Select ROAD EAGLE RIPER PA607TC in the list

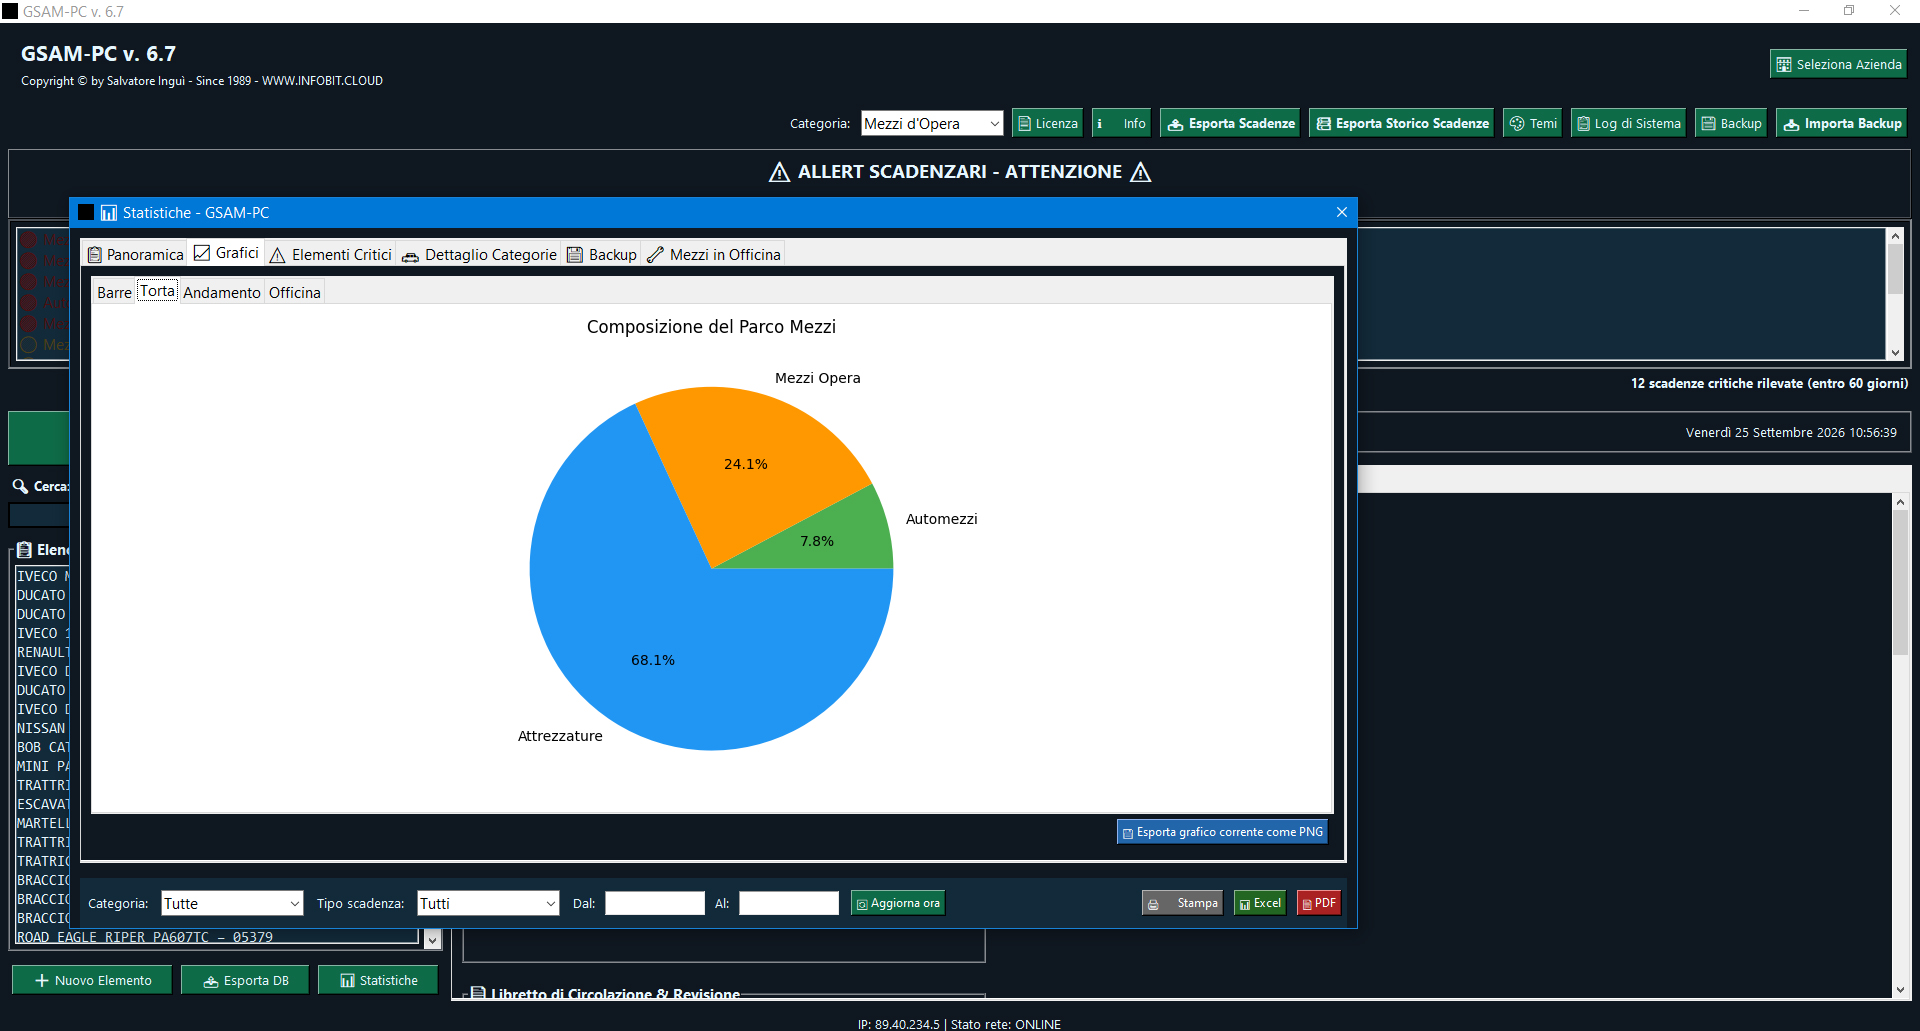216,937
